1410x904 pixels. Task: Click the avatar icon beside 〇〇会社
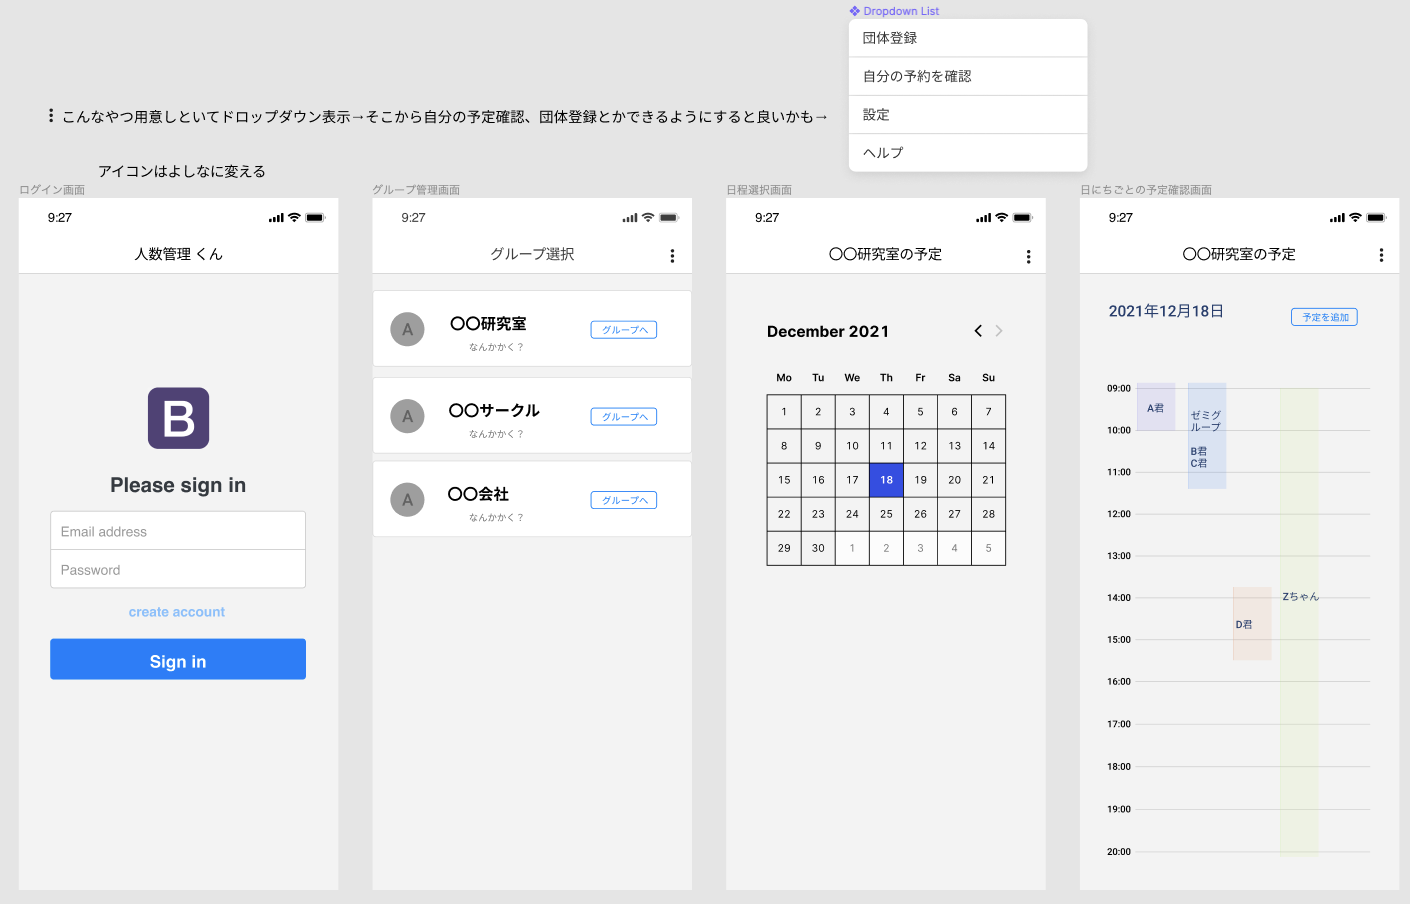[x=407, y=500]
